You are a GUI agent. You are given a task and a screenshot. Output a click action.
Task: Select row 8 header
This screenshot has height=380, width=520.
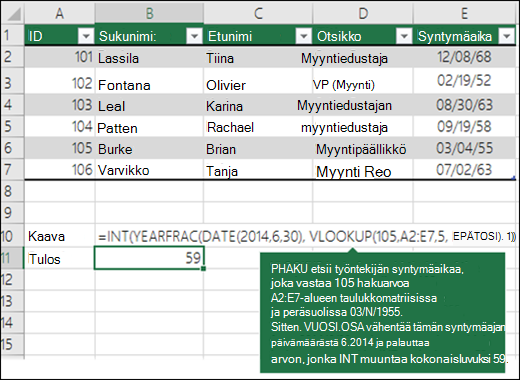click(x=12, y=191)
